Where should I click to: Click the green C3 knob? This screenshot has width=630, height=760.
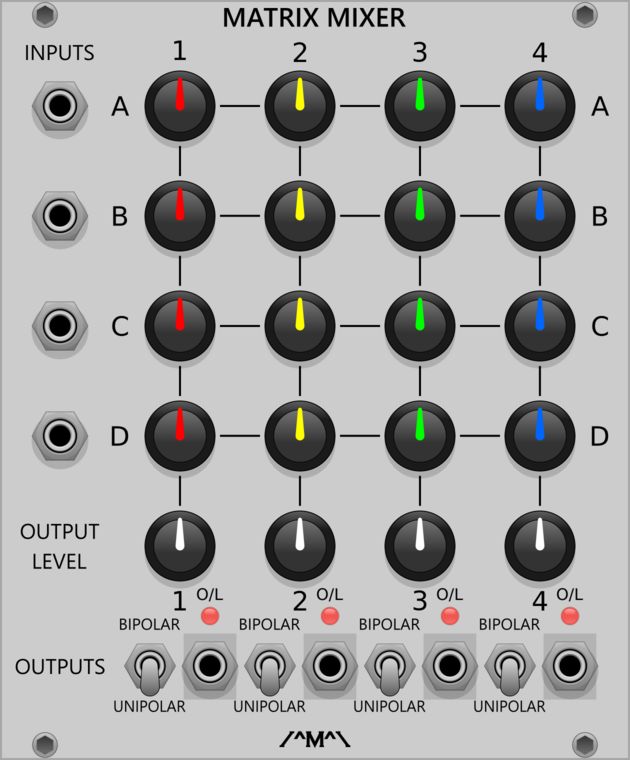(420, 326)
